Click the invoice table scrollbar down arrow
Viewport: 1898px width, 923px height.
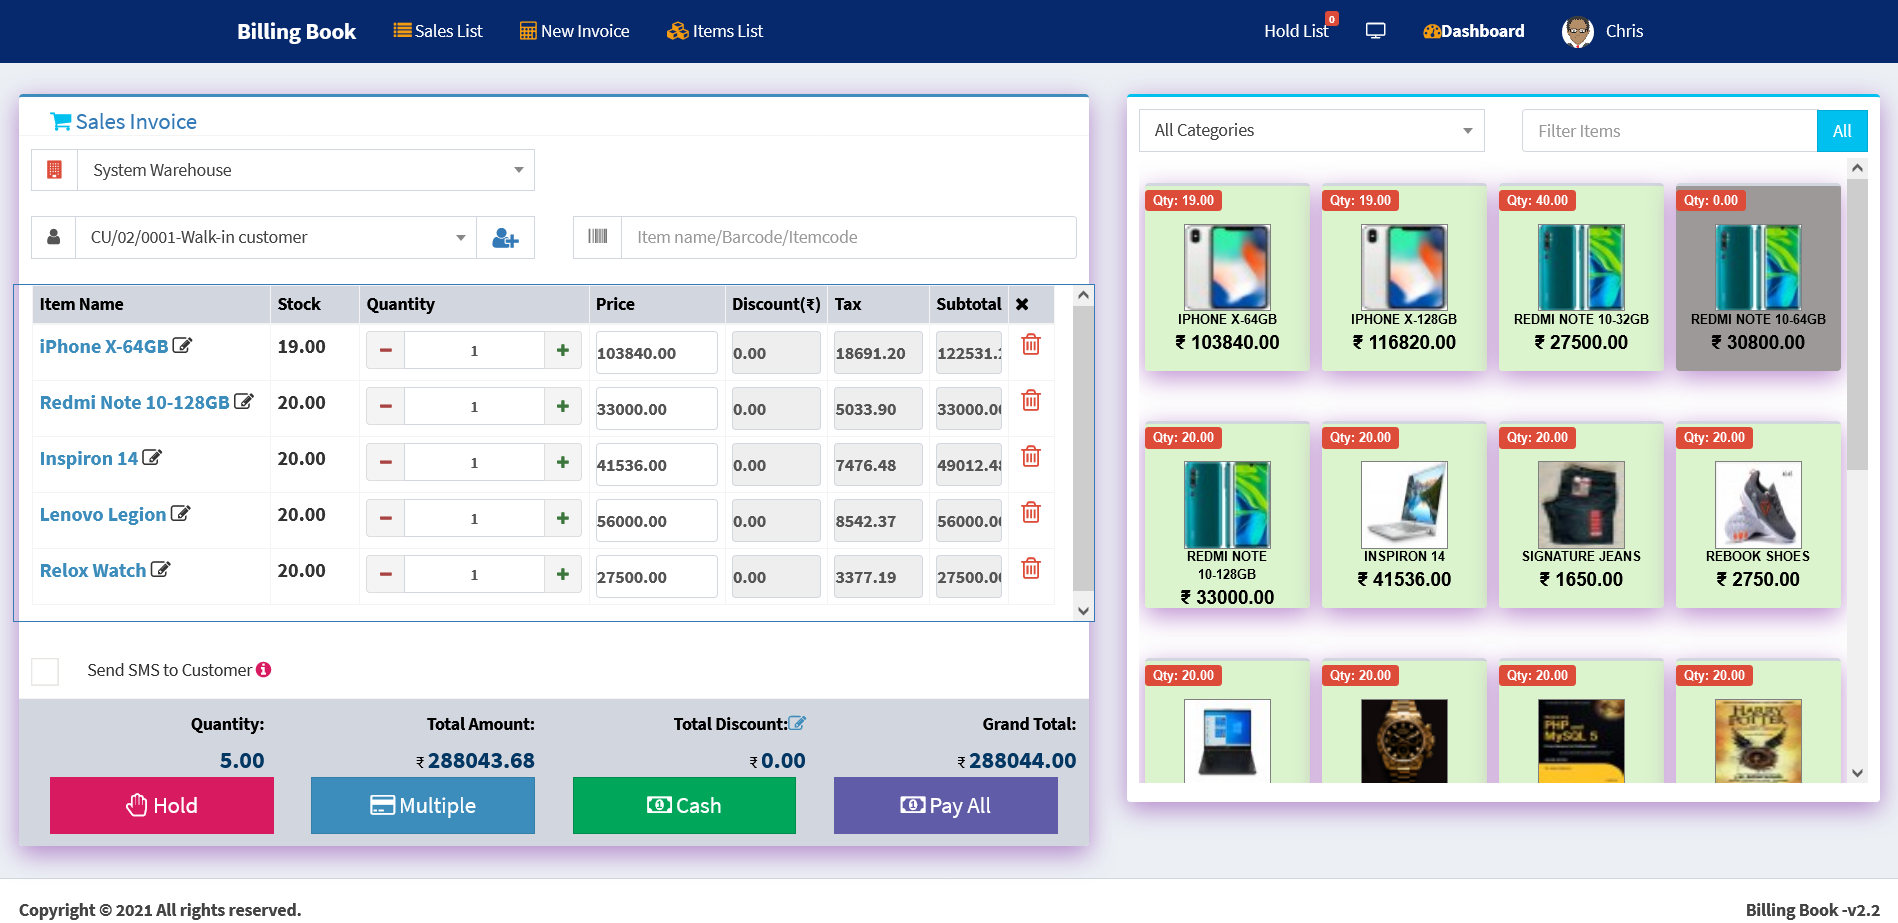click(x=1083, y=610)
